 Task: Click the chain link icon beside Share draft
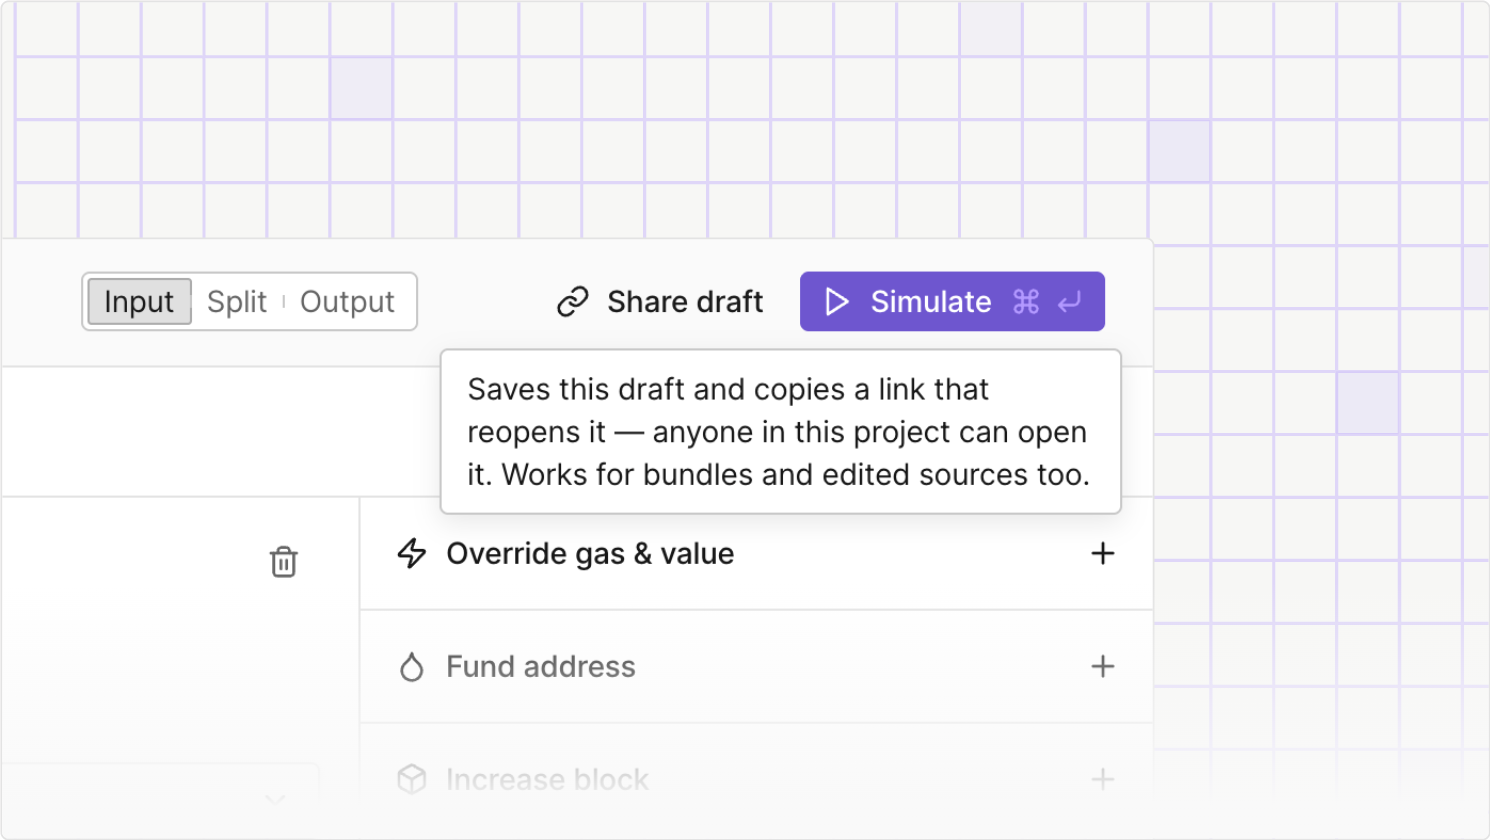[x=573, y=302]
